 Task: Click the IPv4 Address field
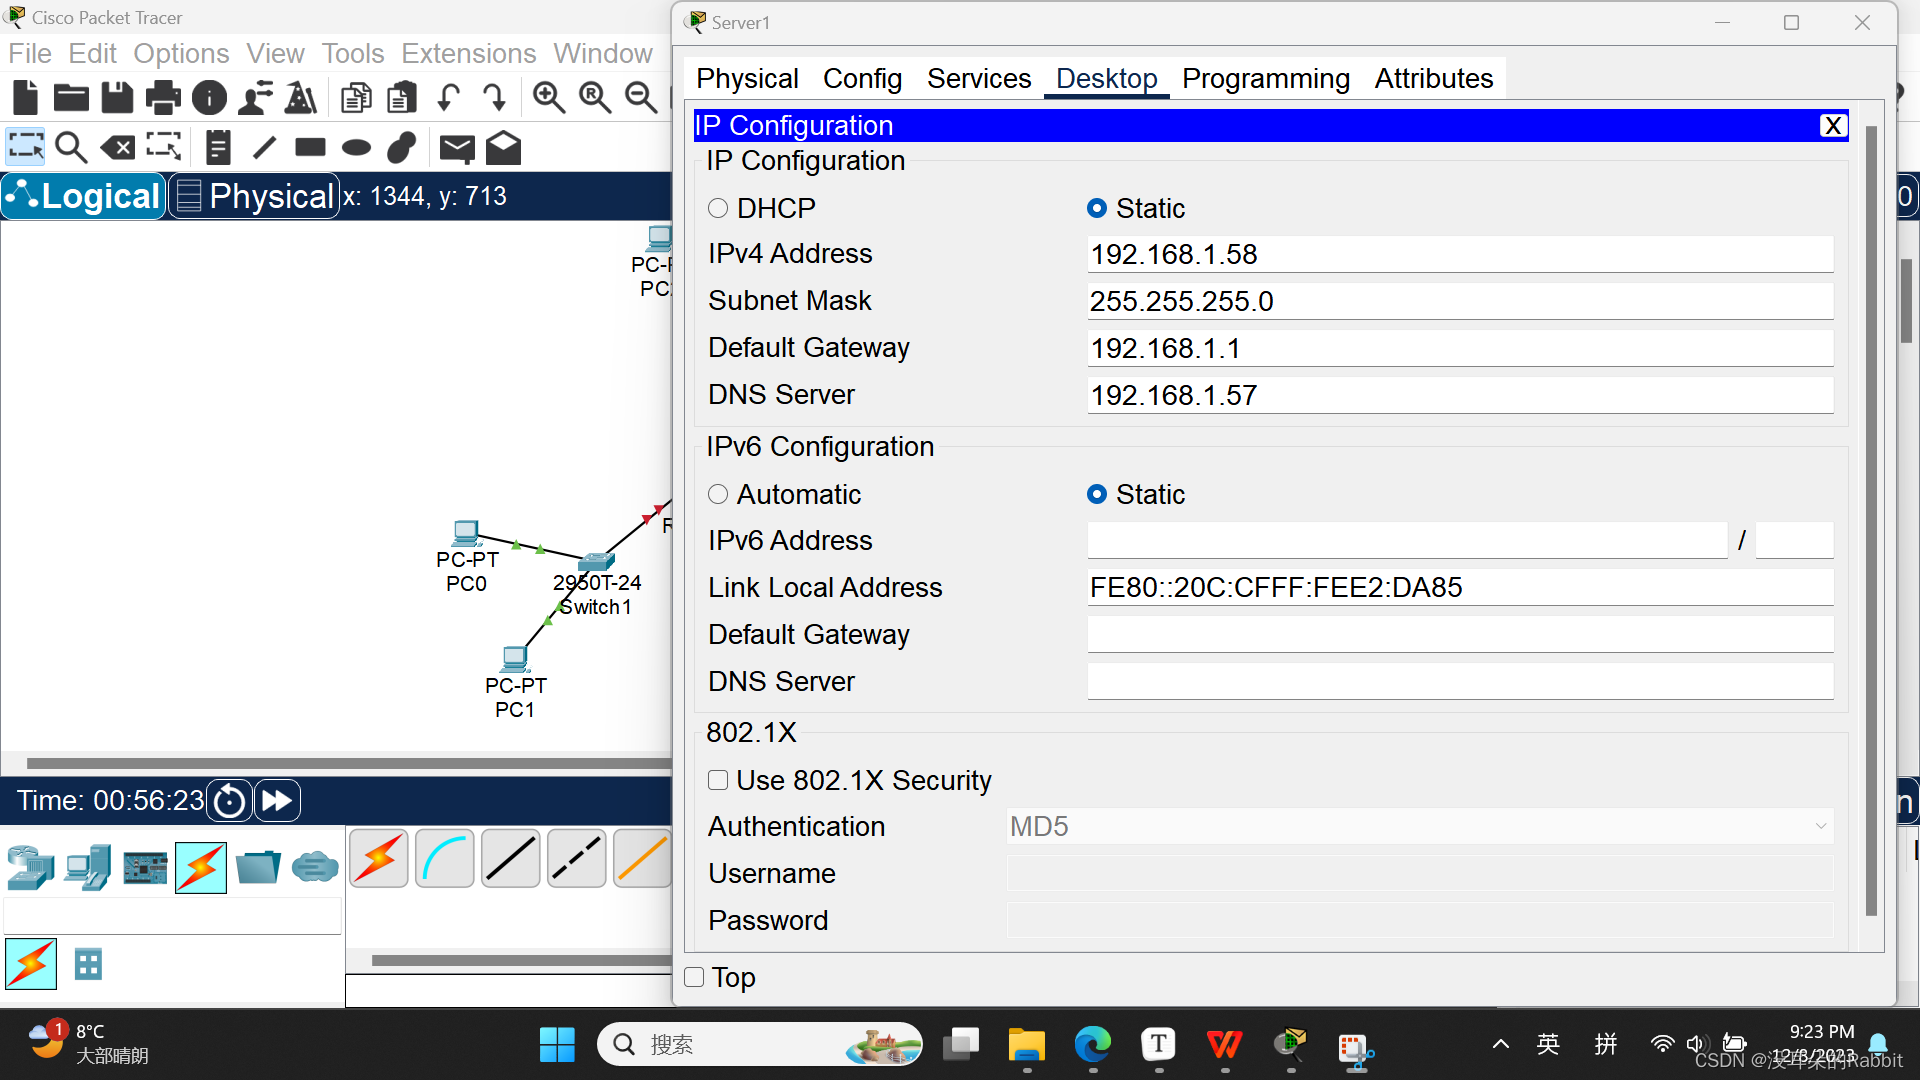tap(1460, 254)
